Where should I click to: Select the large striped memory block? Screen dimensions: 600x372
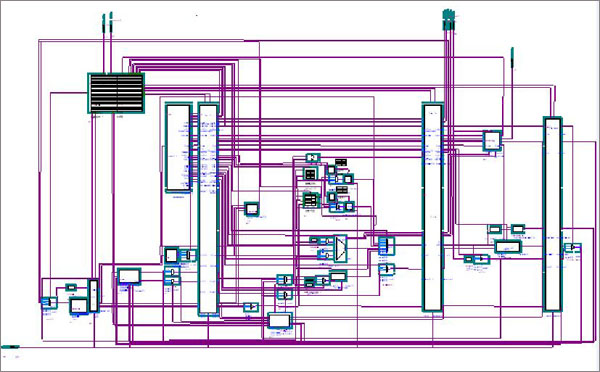(116, 93)
